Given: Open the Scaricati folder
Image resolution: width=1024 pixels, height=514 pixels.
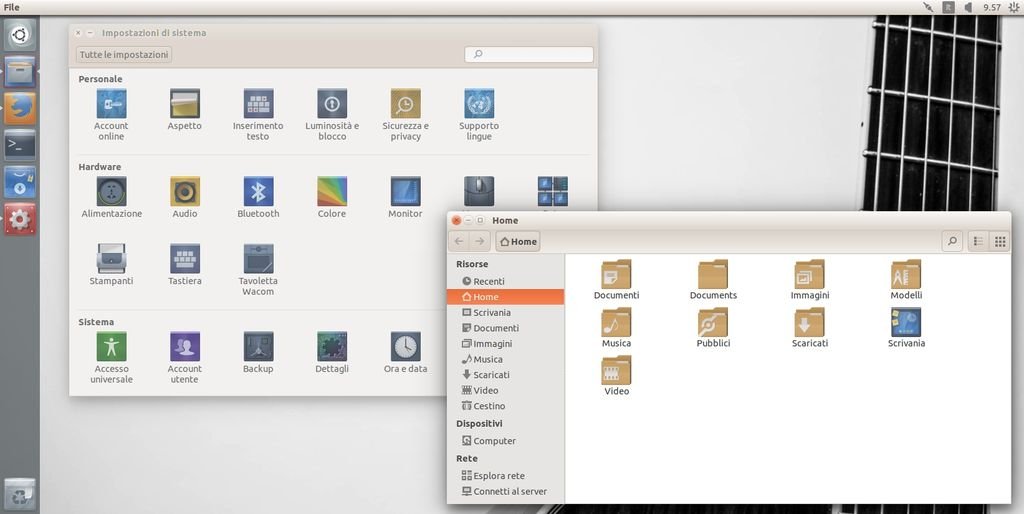Looking at the screenshot, I should [809, 323].
